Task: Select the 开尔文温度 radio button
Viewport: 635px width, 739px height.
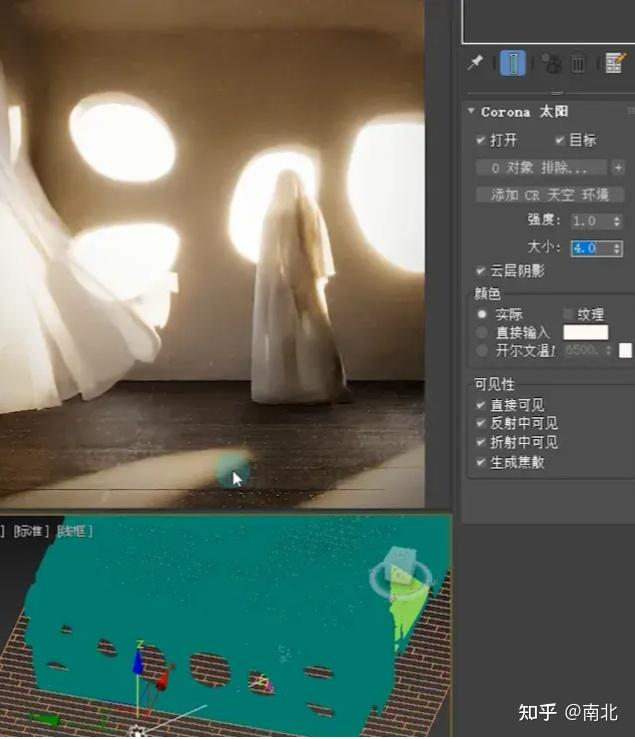Action: point(481,351)
